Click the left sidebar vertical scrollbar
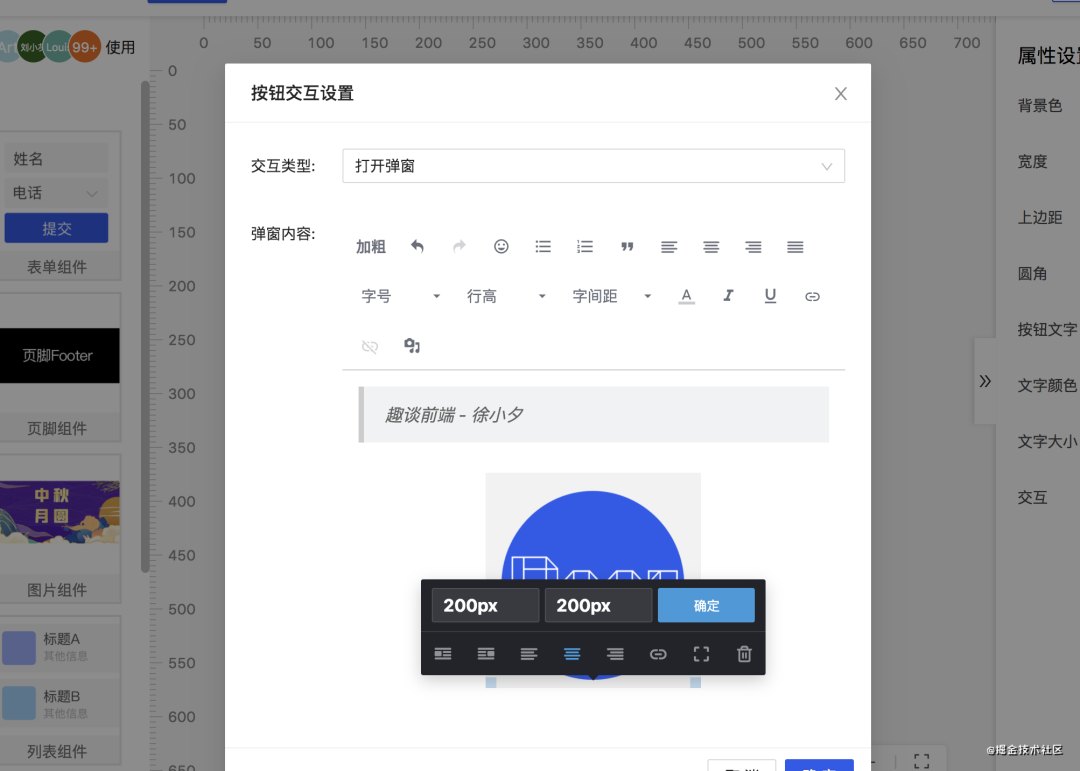Image resolution: width=1080 pixels, height=771 pixels. (x=145, y=327)
